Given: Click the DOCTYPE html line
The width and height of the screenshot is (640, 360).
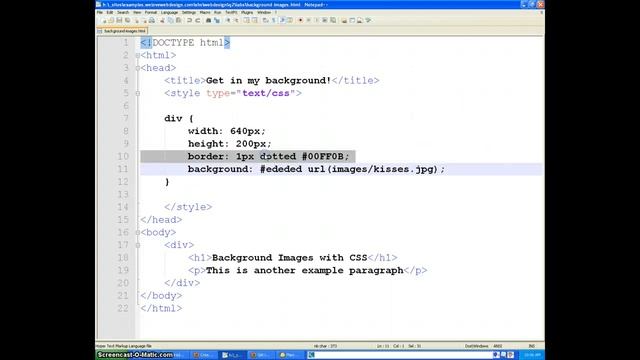Looking at the screenshot, I should pos(185,43).
